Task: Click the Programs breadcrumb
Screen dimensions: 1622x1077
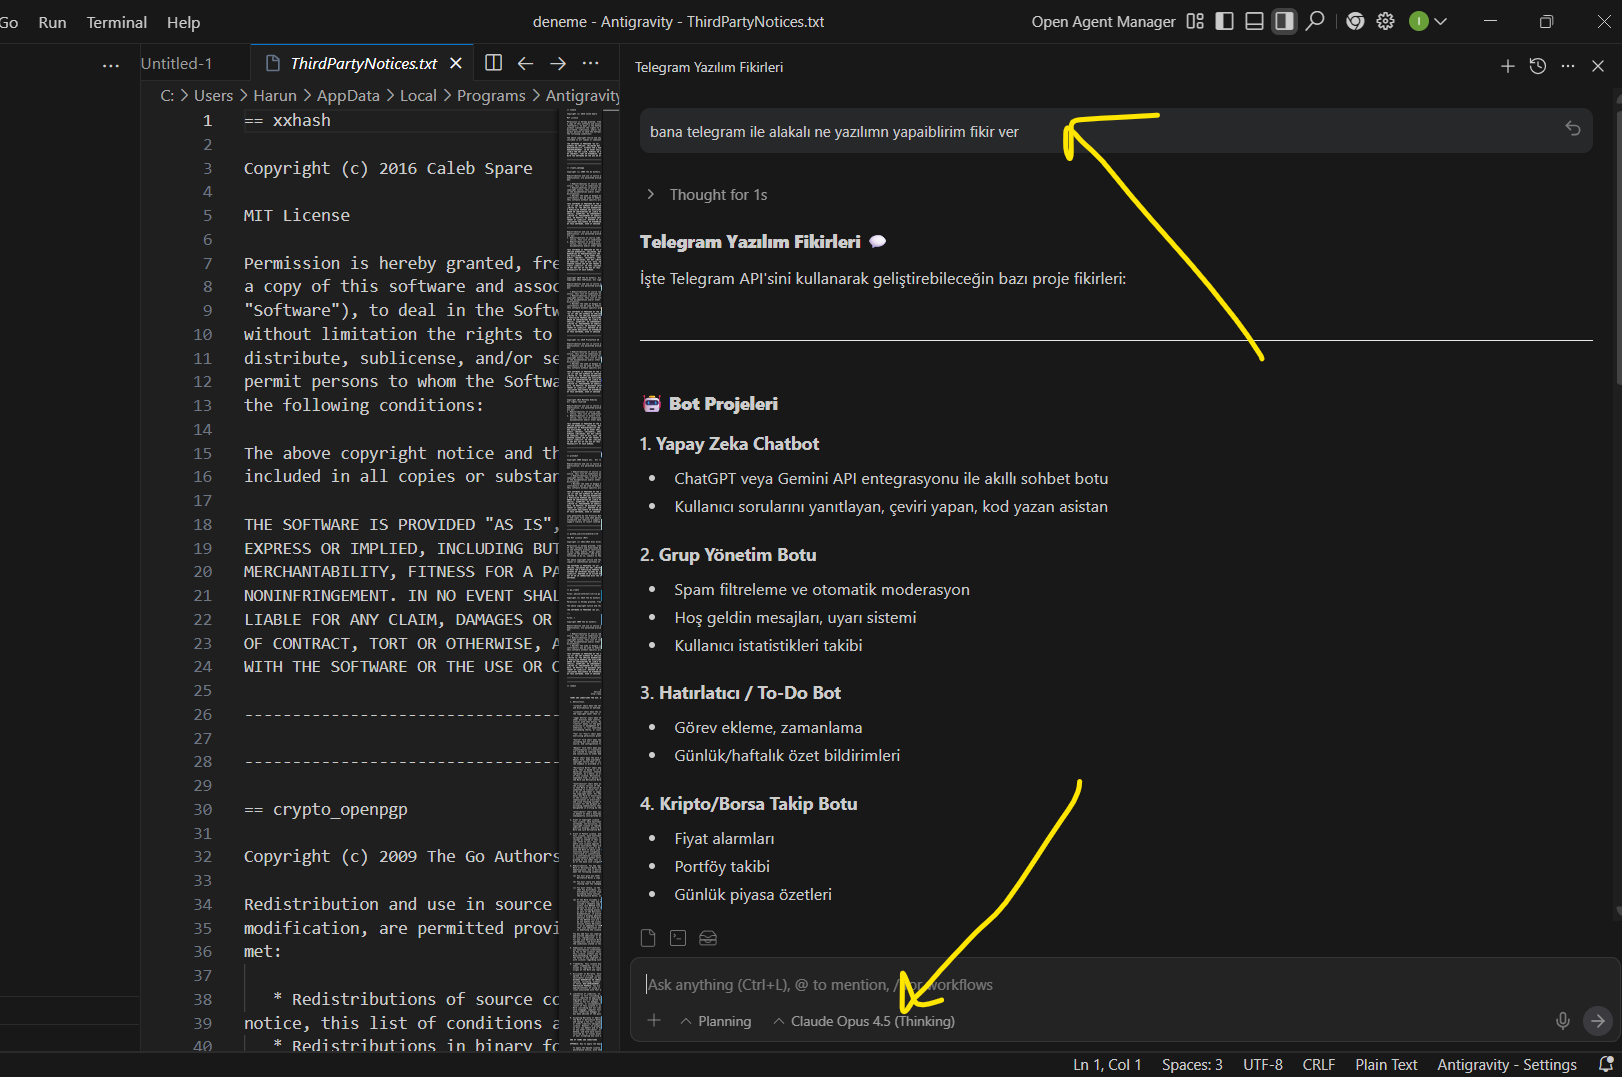Action: pyautogui.click(x=491, y=95)
